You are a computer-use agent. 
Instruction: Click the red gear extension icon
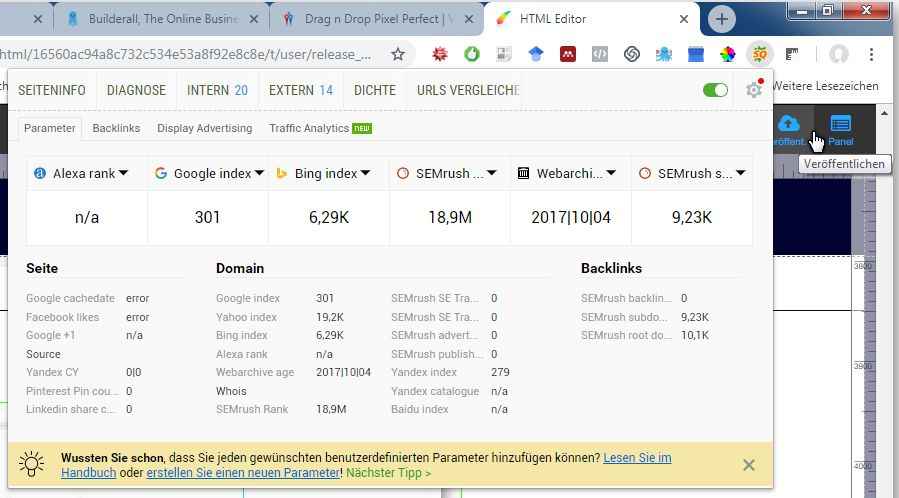coord(440,54)
